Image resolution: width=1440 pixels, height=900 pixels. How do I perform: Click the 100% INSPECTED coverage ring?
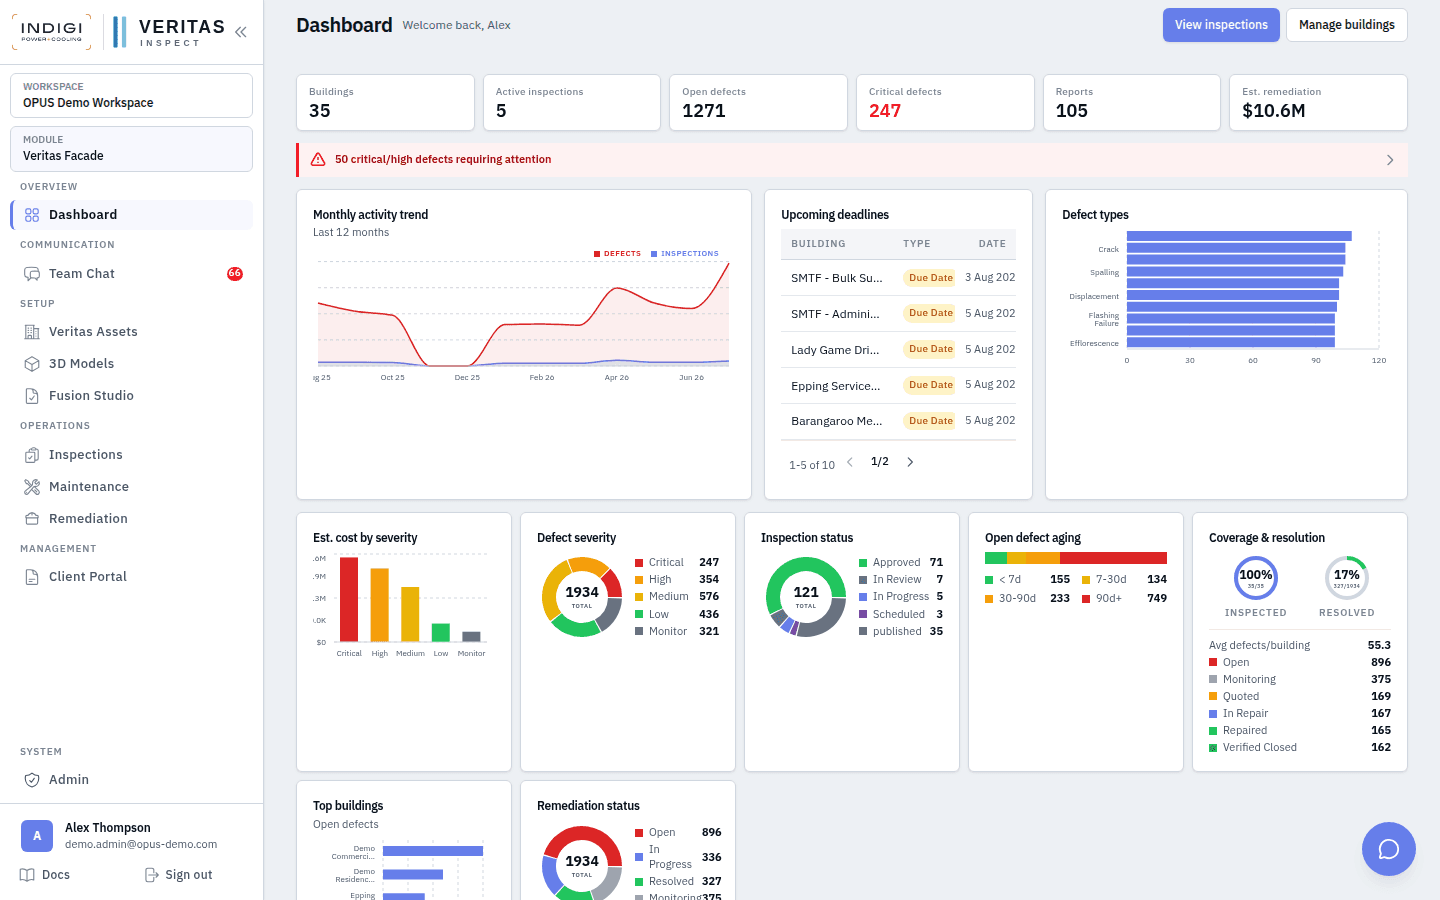coord(1256,577)
